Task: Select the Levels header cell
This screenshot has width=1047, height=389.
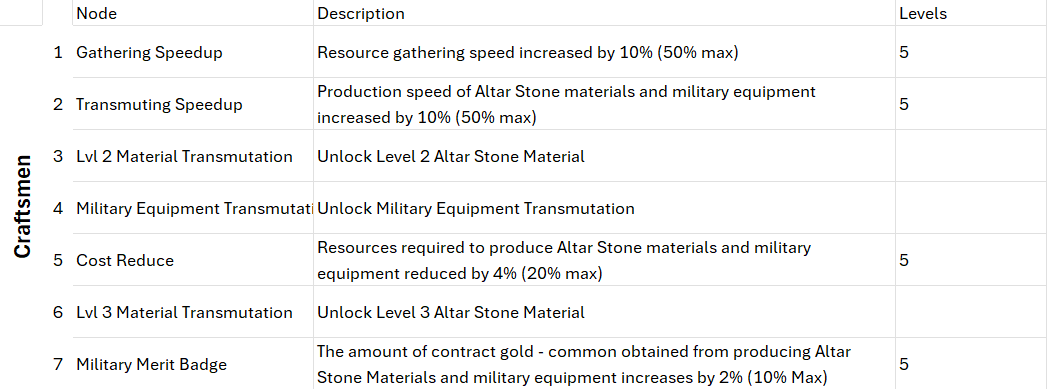Action: pos(971,13)
